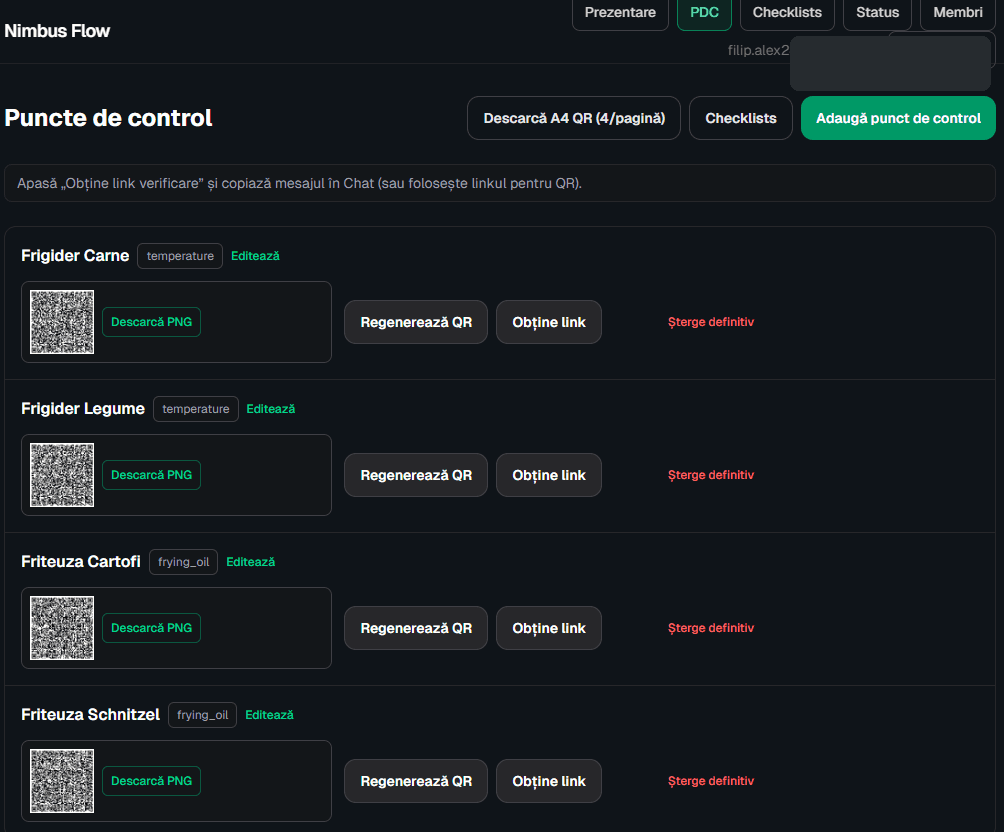Șterge definitiv Friteuza Cartofi
The image size is (1004, 832).
pos(711,628)
